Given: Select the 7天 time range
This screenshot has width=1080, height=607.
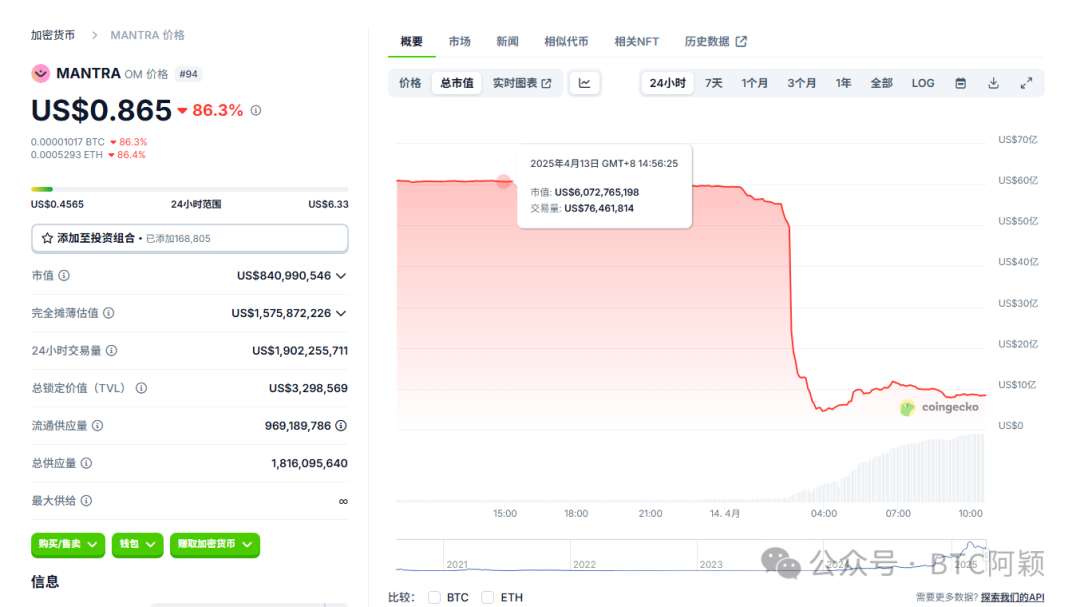Looking at the screenshot, I should coord(714,83).
